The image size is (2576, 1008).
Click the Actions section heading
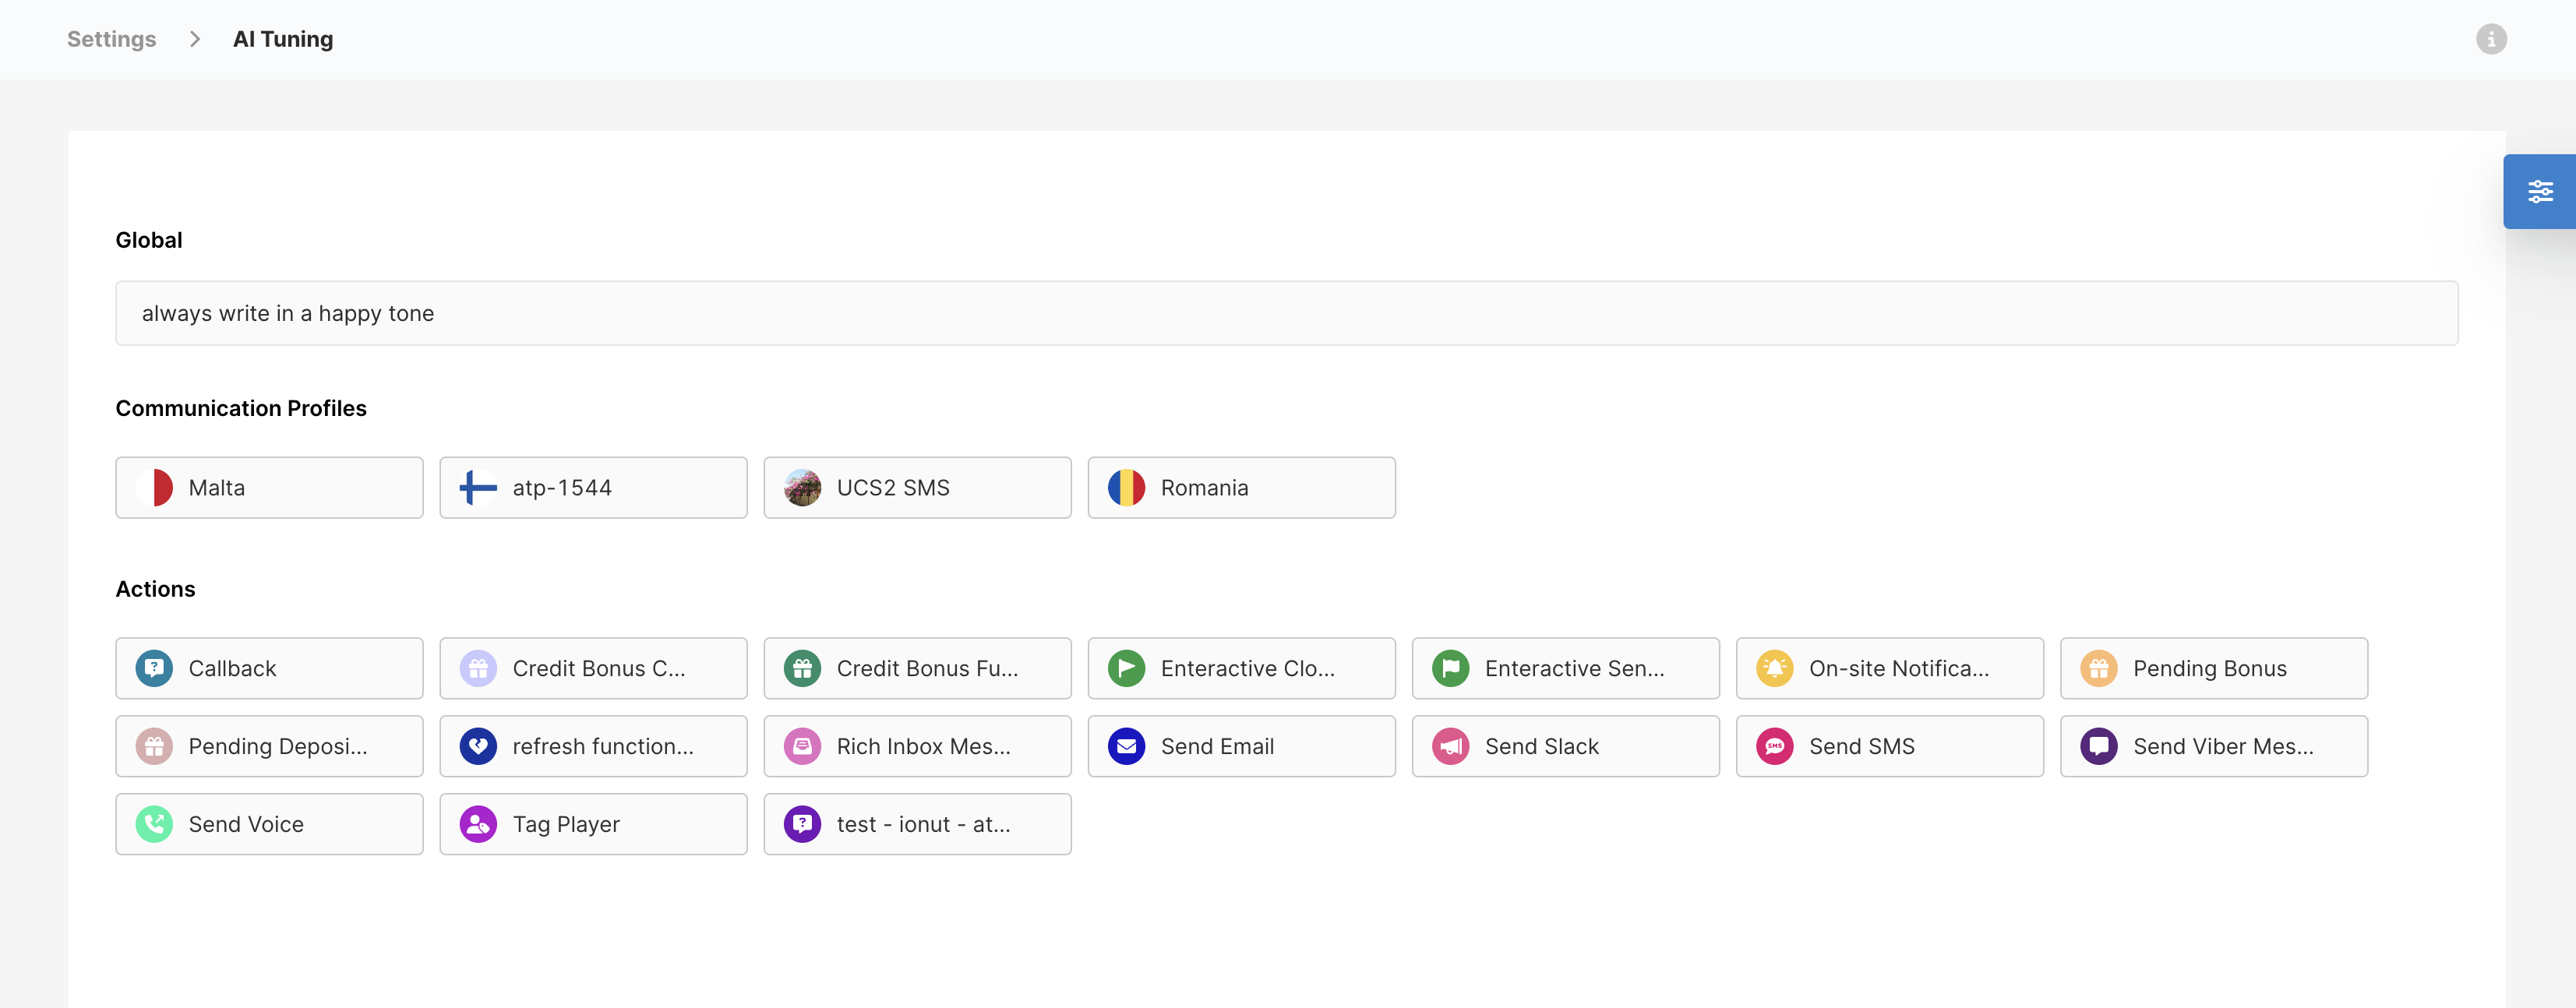point(155,589)
